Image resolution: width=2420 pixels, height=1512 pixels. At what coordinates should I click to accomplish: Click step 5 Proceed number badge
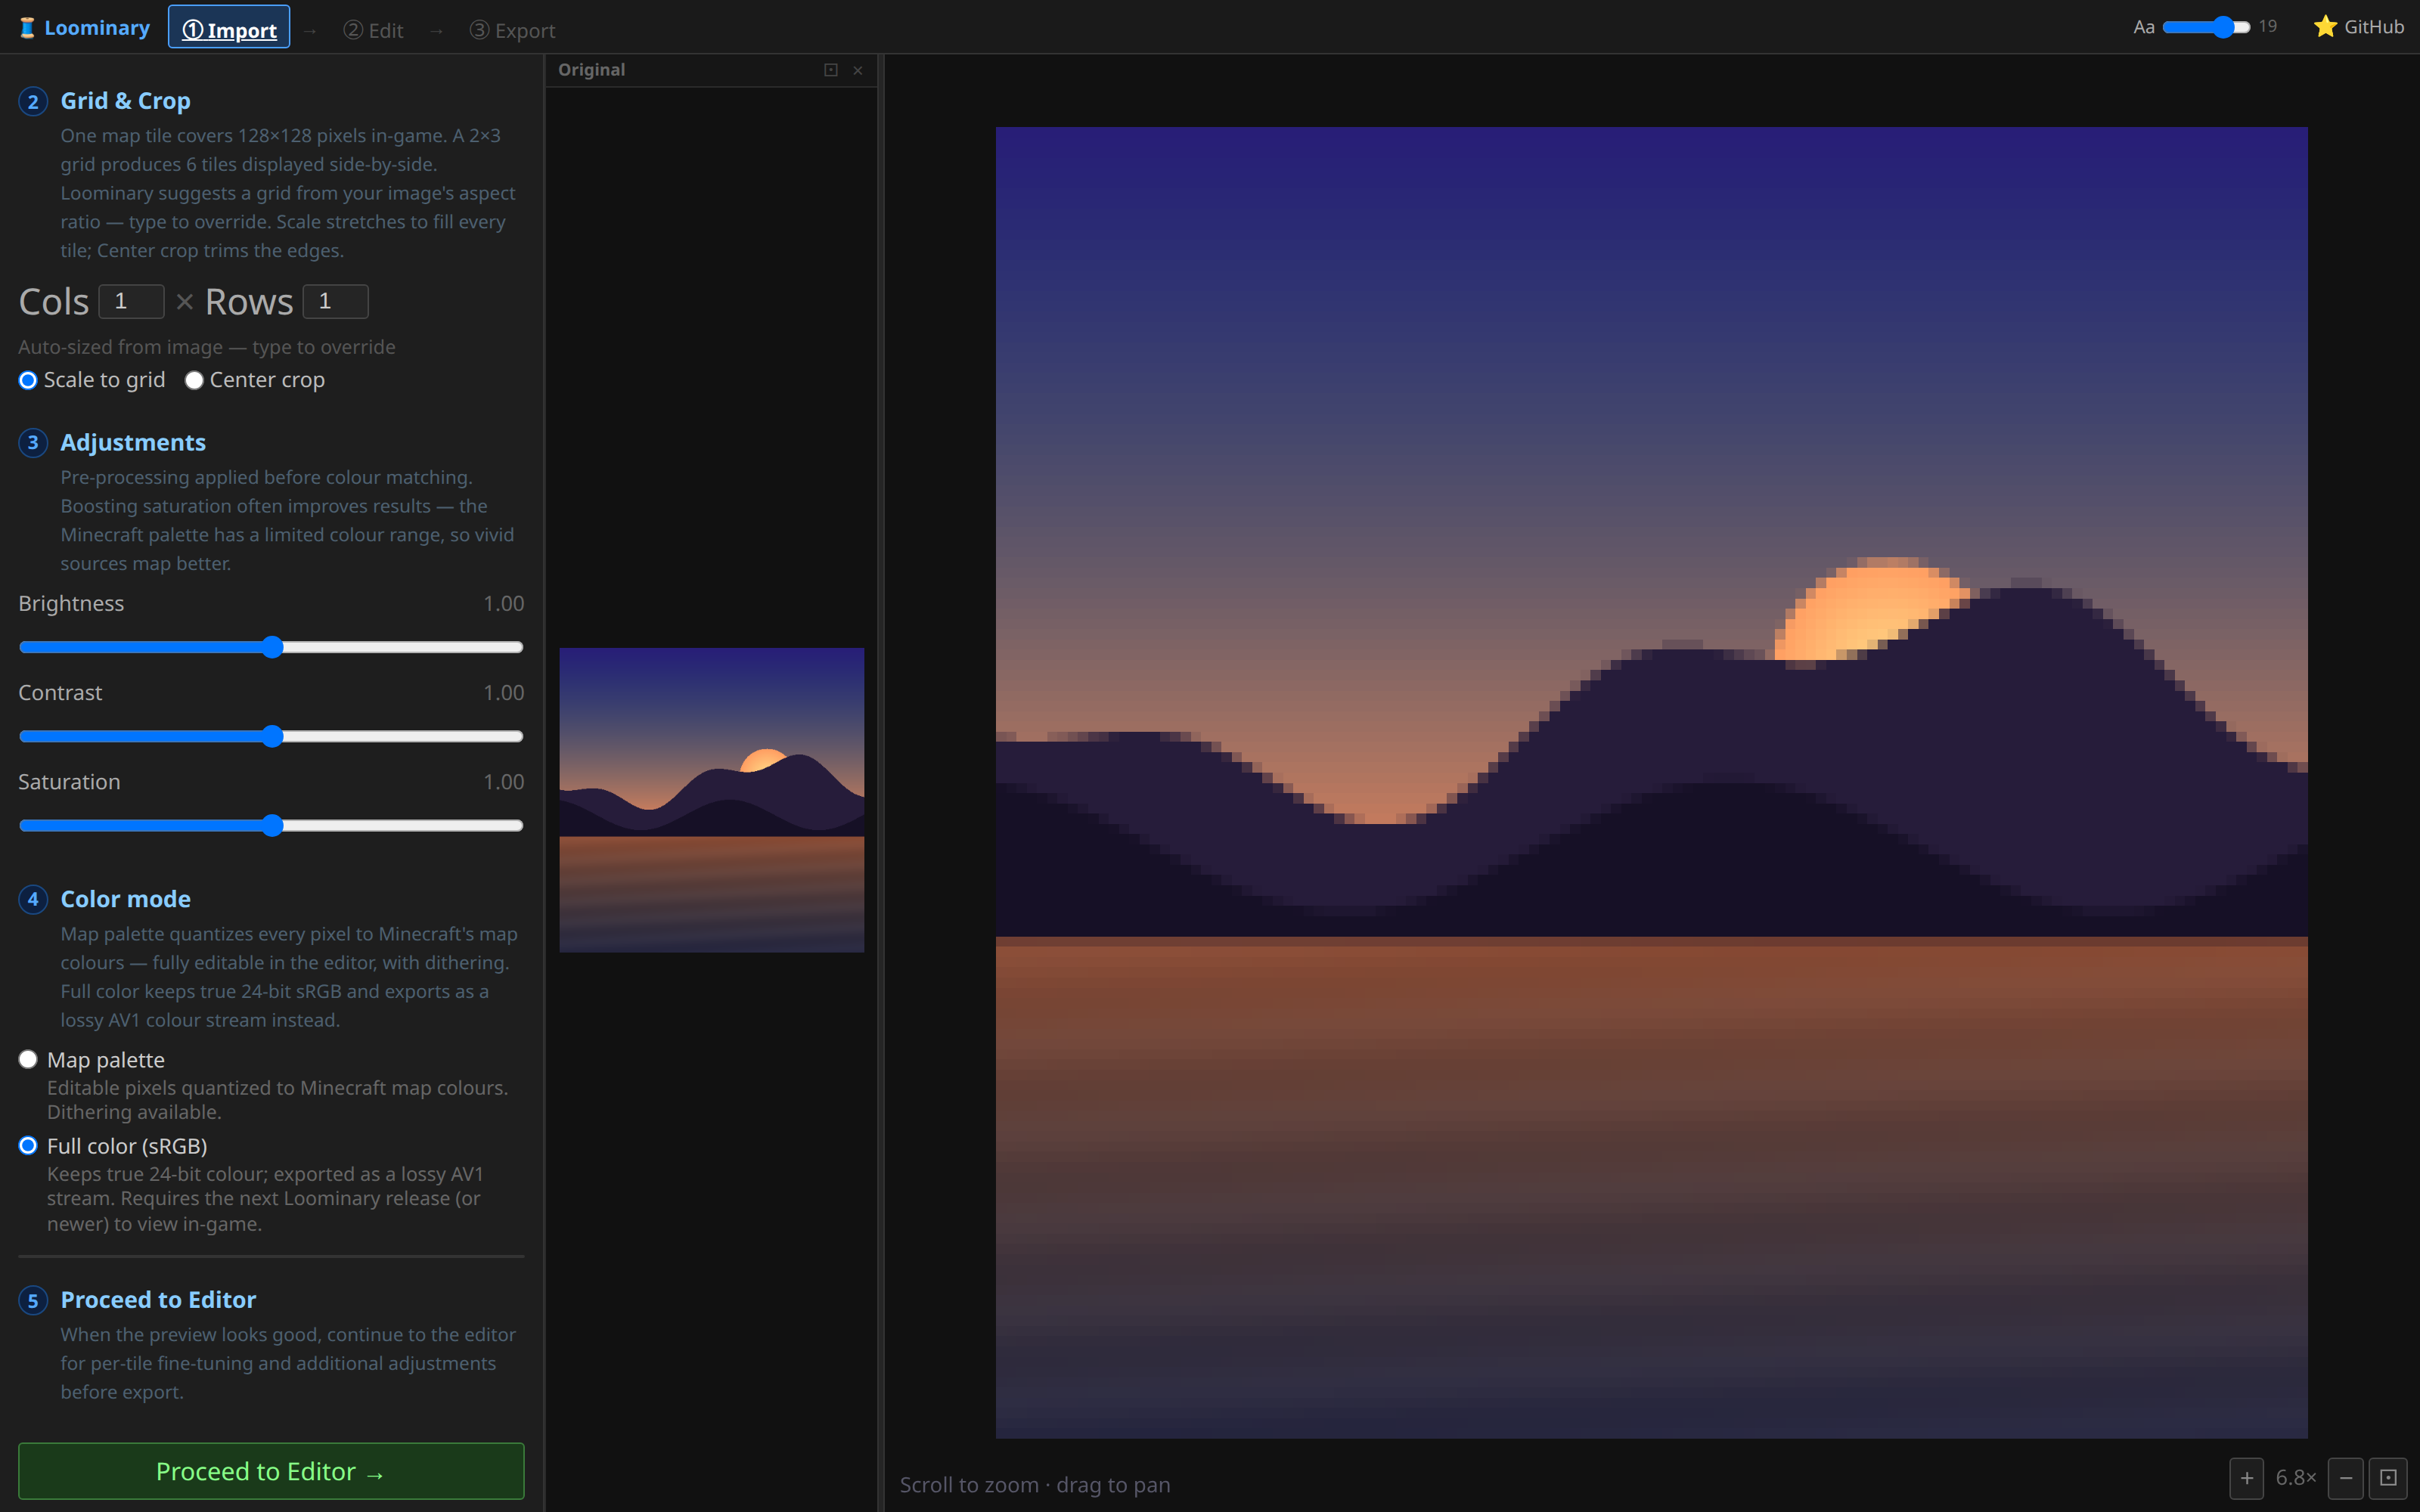pos(33,1300)
